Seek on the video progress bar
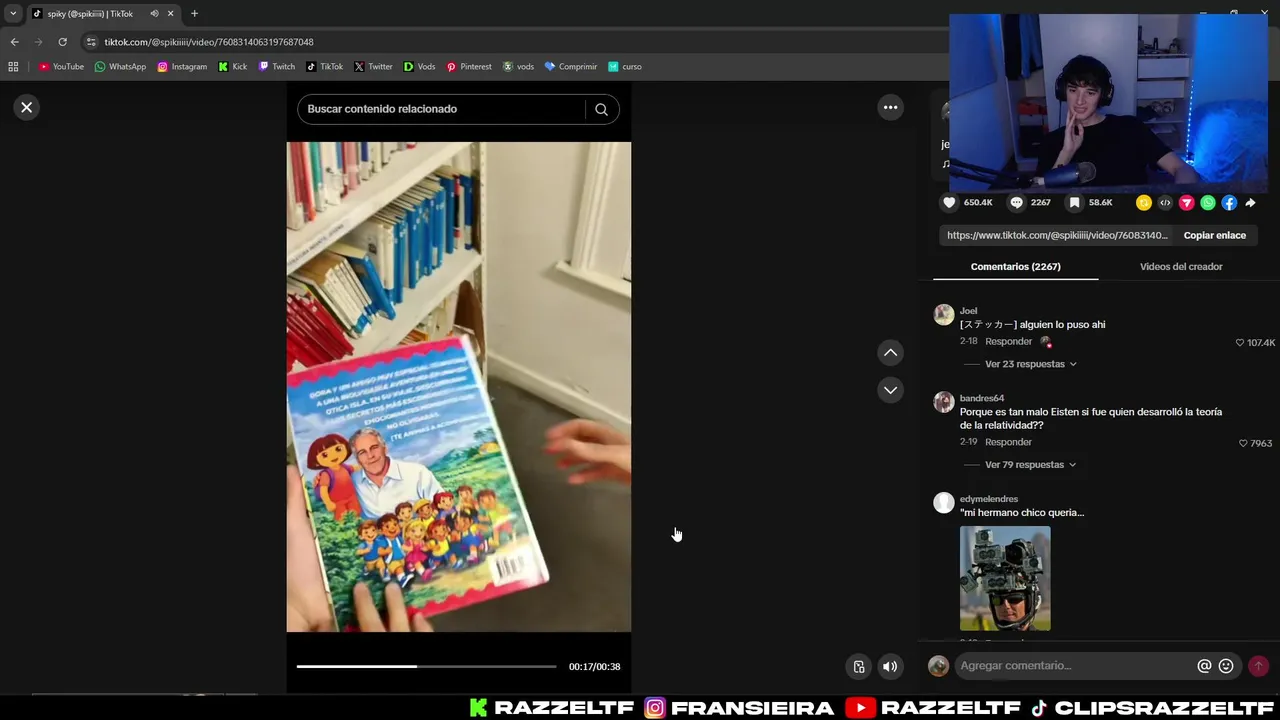 point(427,666)
